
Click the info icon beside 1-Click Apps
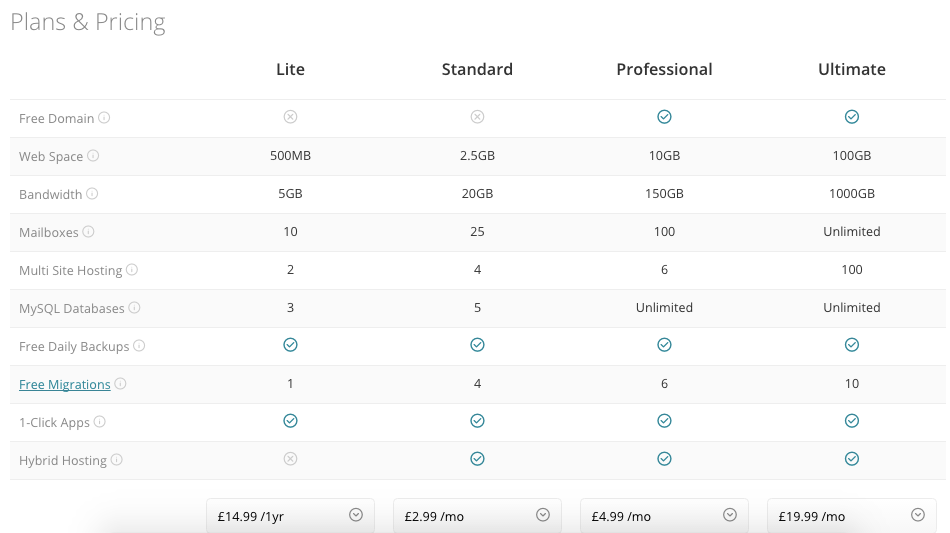tap(100, 422)
